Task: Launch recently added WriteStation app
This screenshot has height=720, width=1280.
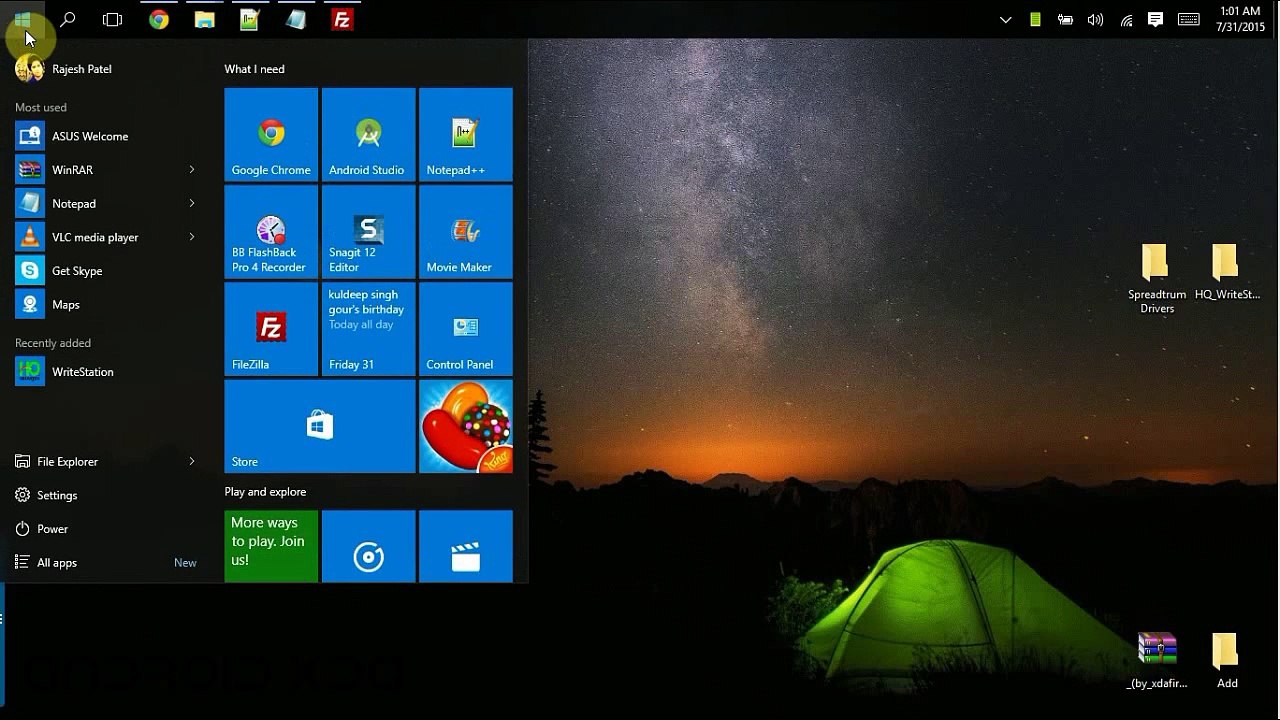Action: click(105, 372)
